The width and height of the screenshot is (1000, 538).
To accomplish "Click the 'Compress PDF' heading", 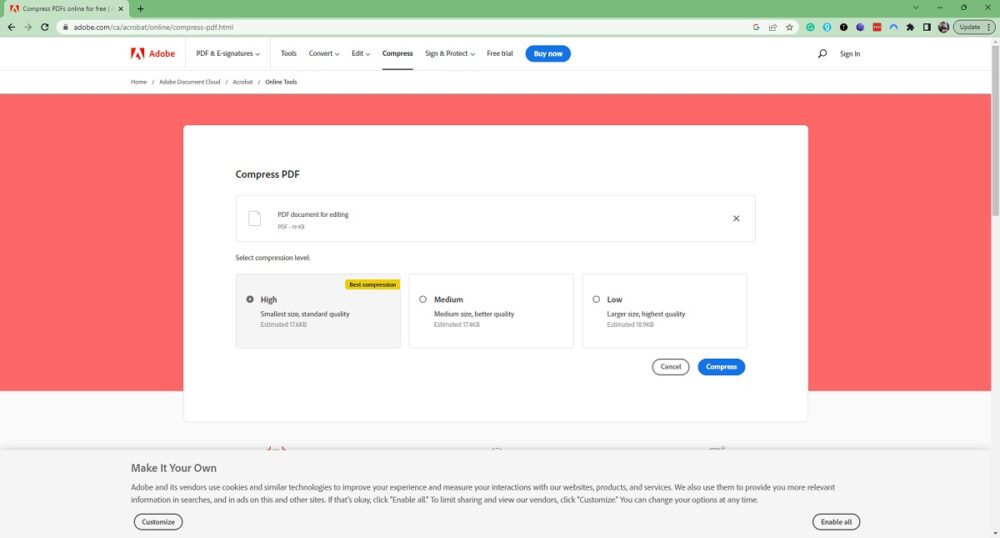I will tap(267, 174).
